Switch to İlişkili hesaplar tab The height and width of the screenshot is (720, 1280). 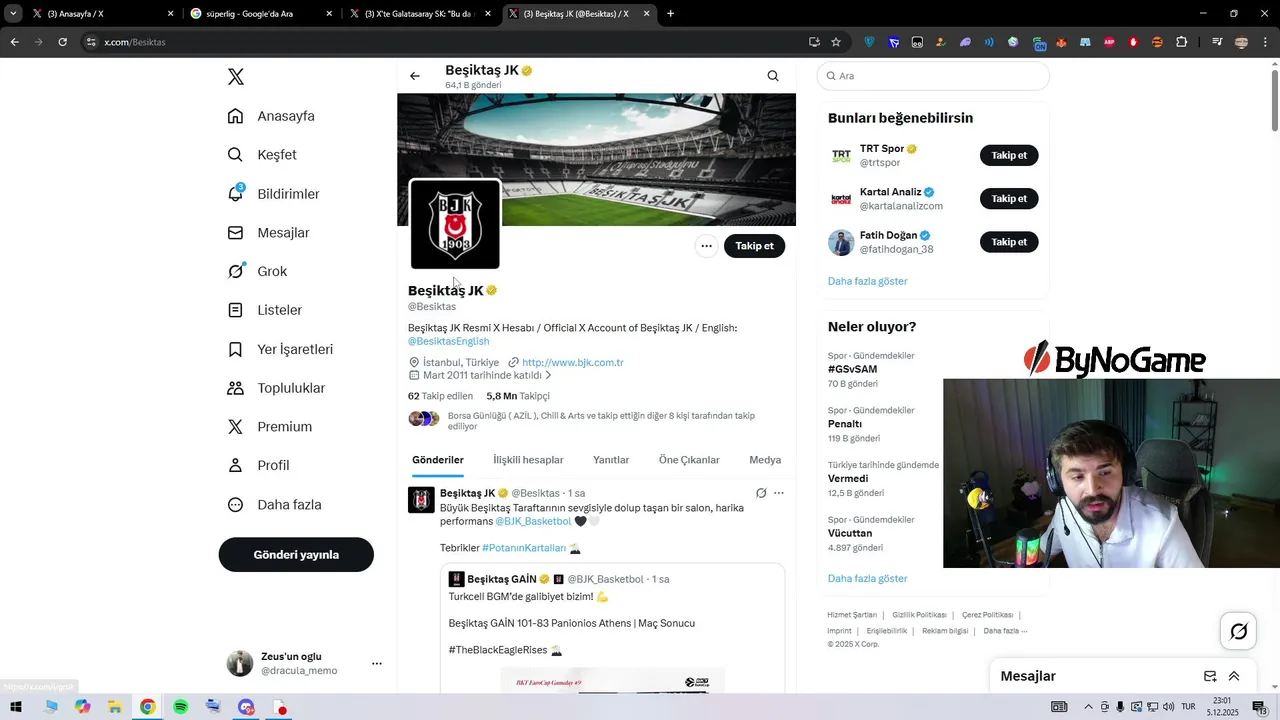[x=528, y=460]
